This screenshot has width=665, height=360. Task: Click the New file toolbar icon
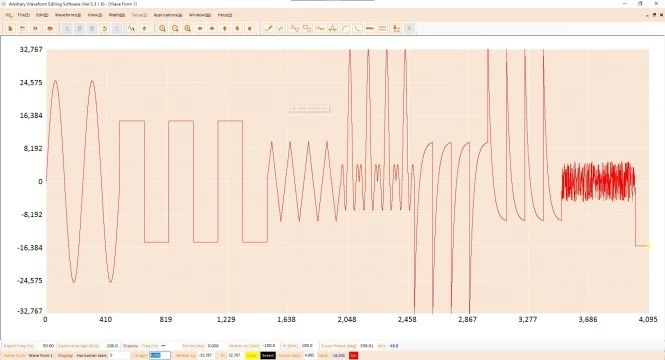(x=10, y=28)
